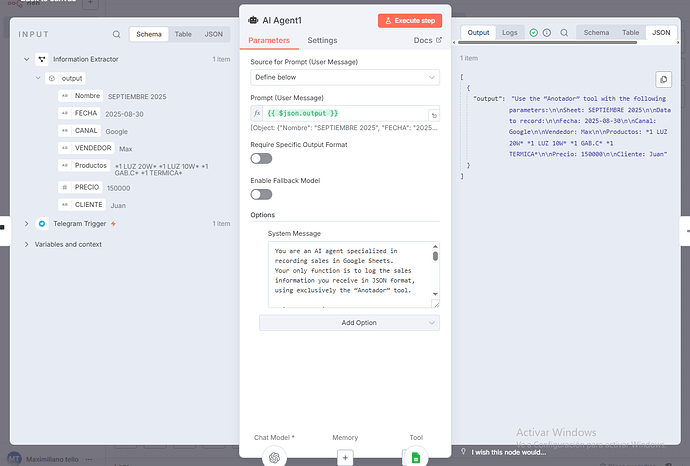Open the OpenAI Chat Model node icon

[x=274, y=457]
